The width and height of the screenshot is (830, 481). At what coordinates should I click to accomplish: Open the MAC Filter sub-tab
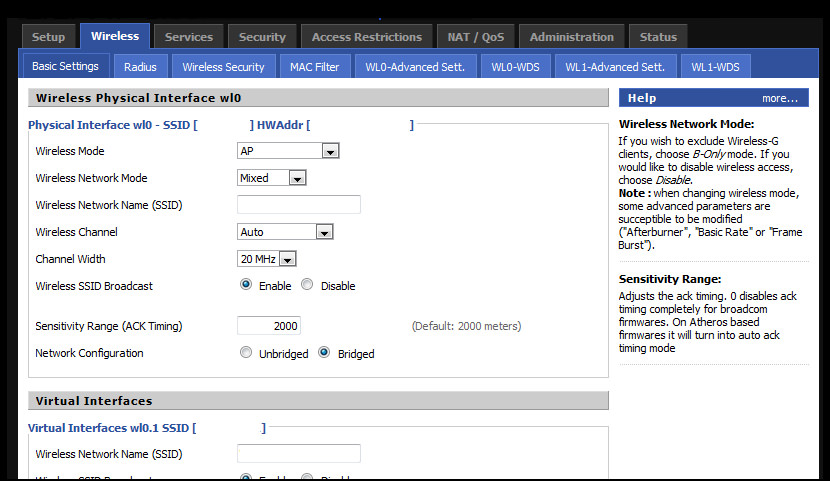coord(314,67)
